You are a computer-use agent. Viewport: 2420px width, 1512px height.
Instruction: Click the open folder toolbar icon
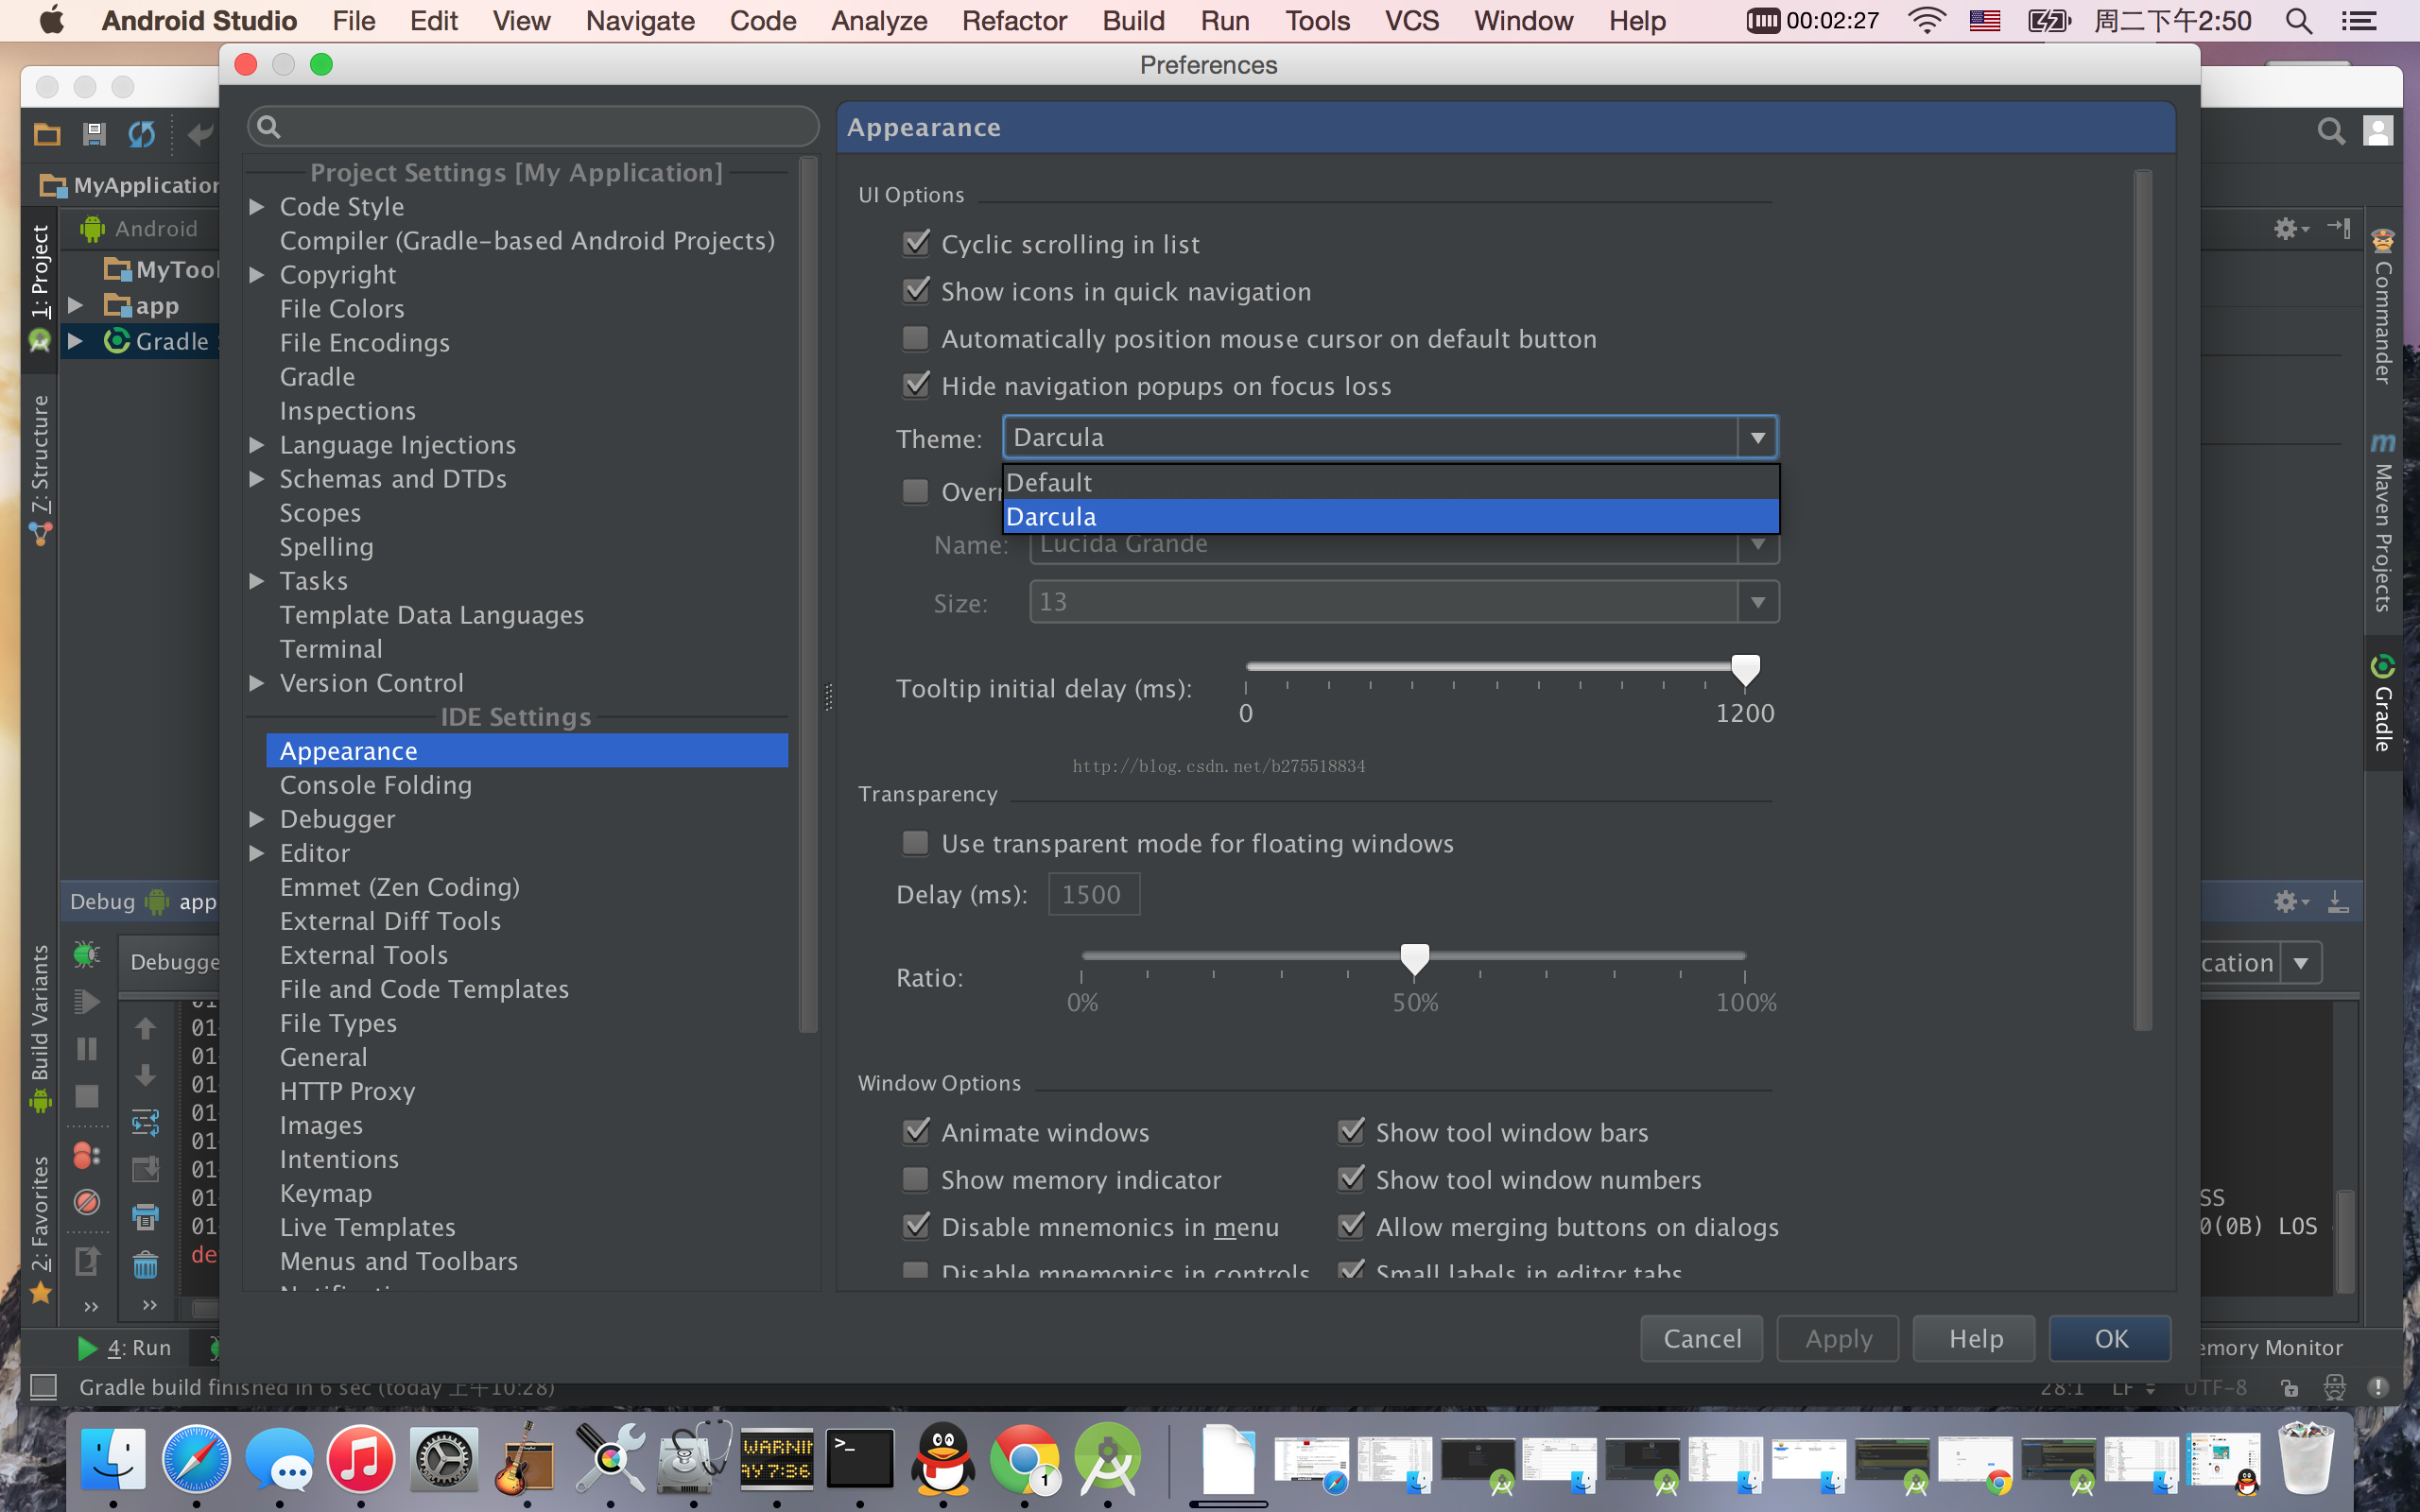tap(46, 133)
